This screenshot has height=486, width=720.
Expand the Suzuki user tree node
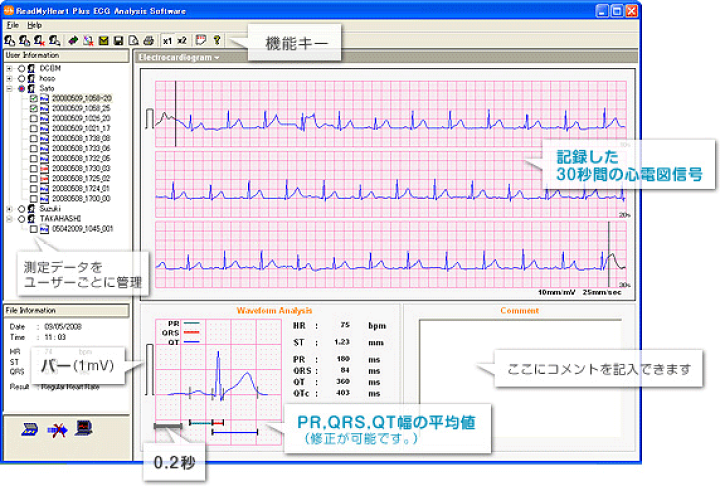[9, 209]
